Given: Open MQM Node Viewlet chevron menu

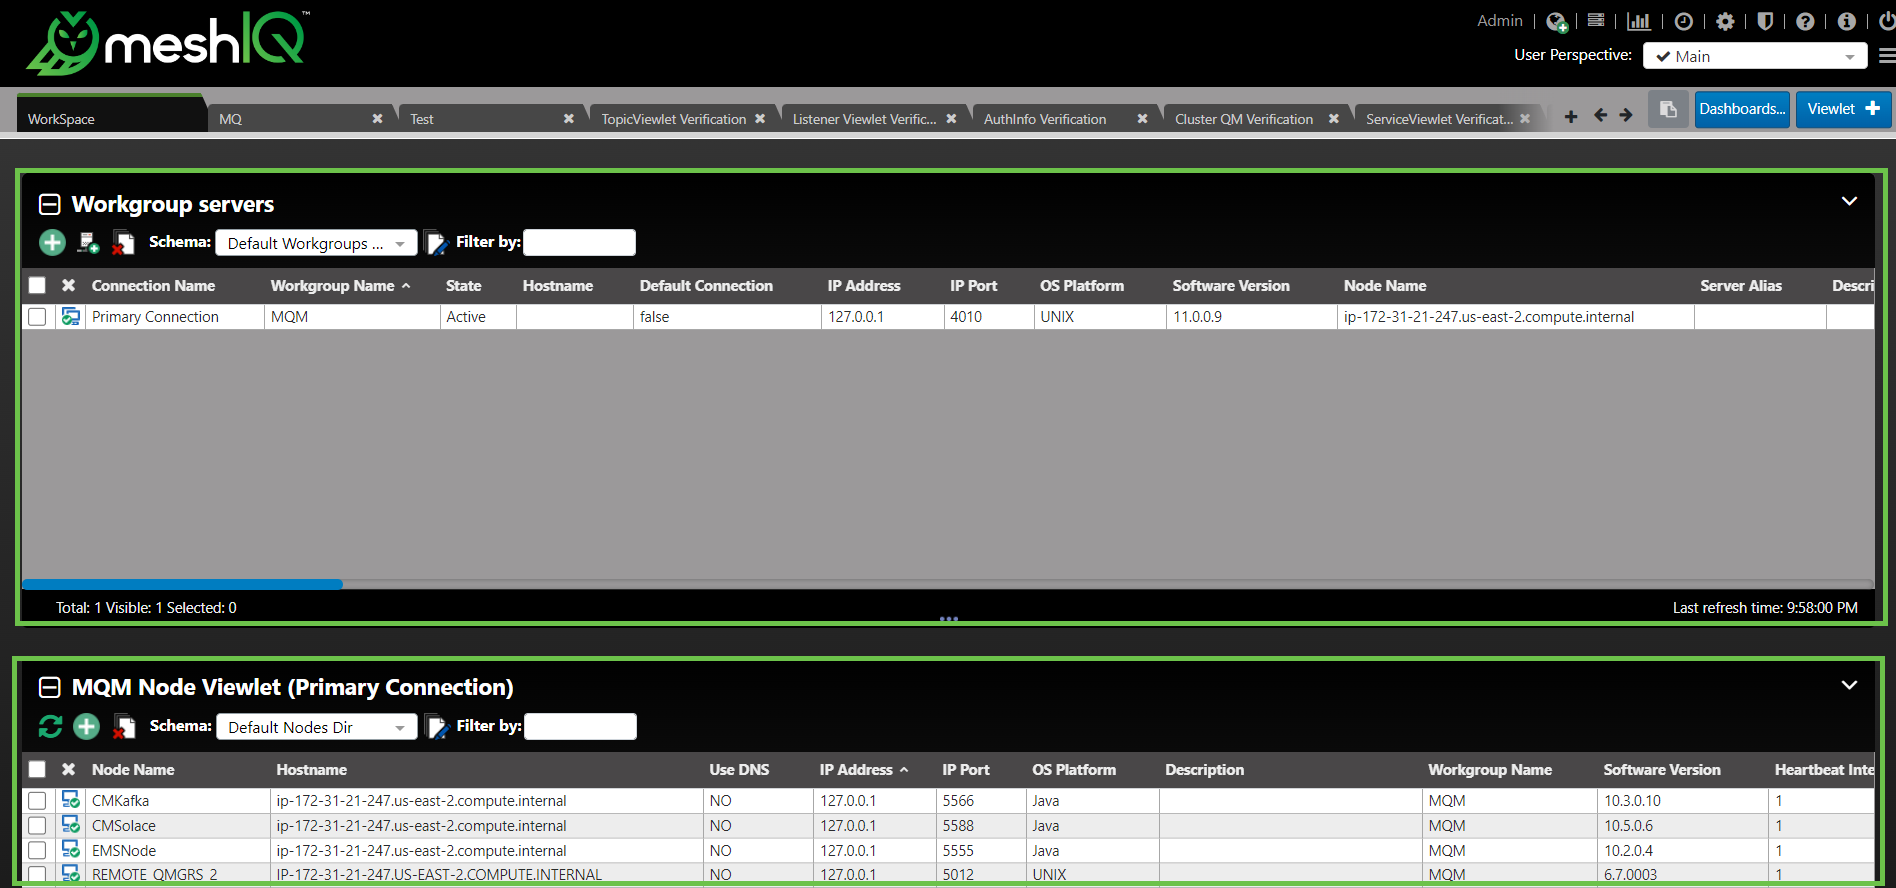Looking at the screenshot, I should pos(1849,685).
